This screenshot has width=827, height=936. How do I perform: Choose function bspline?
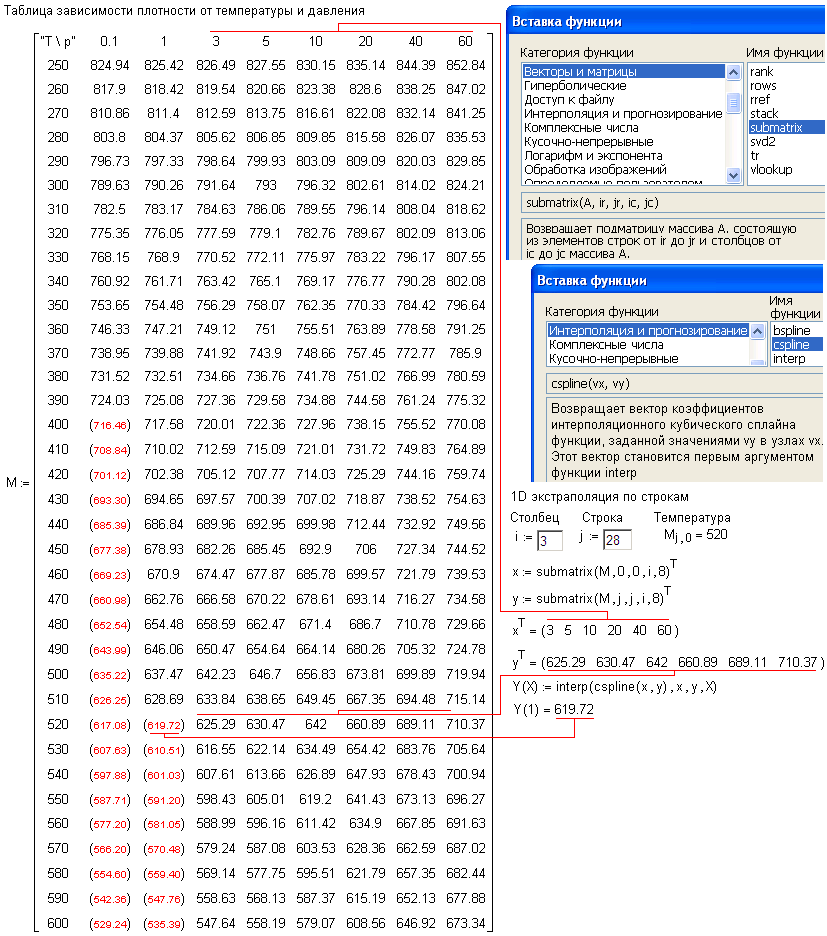[791, 331]
